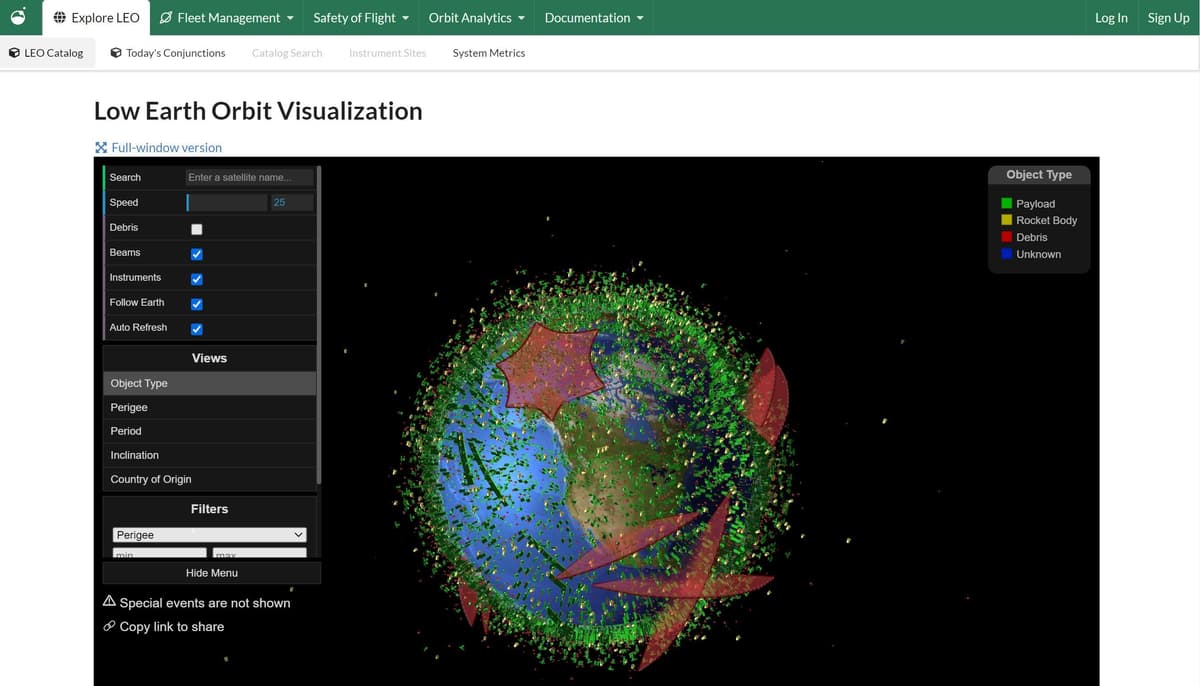The width and height of the screenshot is (1200, 686).
Task: Adjust the Speed slider bar
Action: coord(226,202)
